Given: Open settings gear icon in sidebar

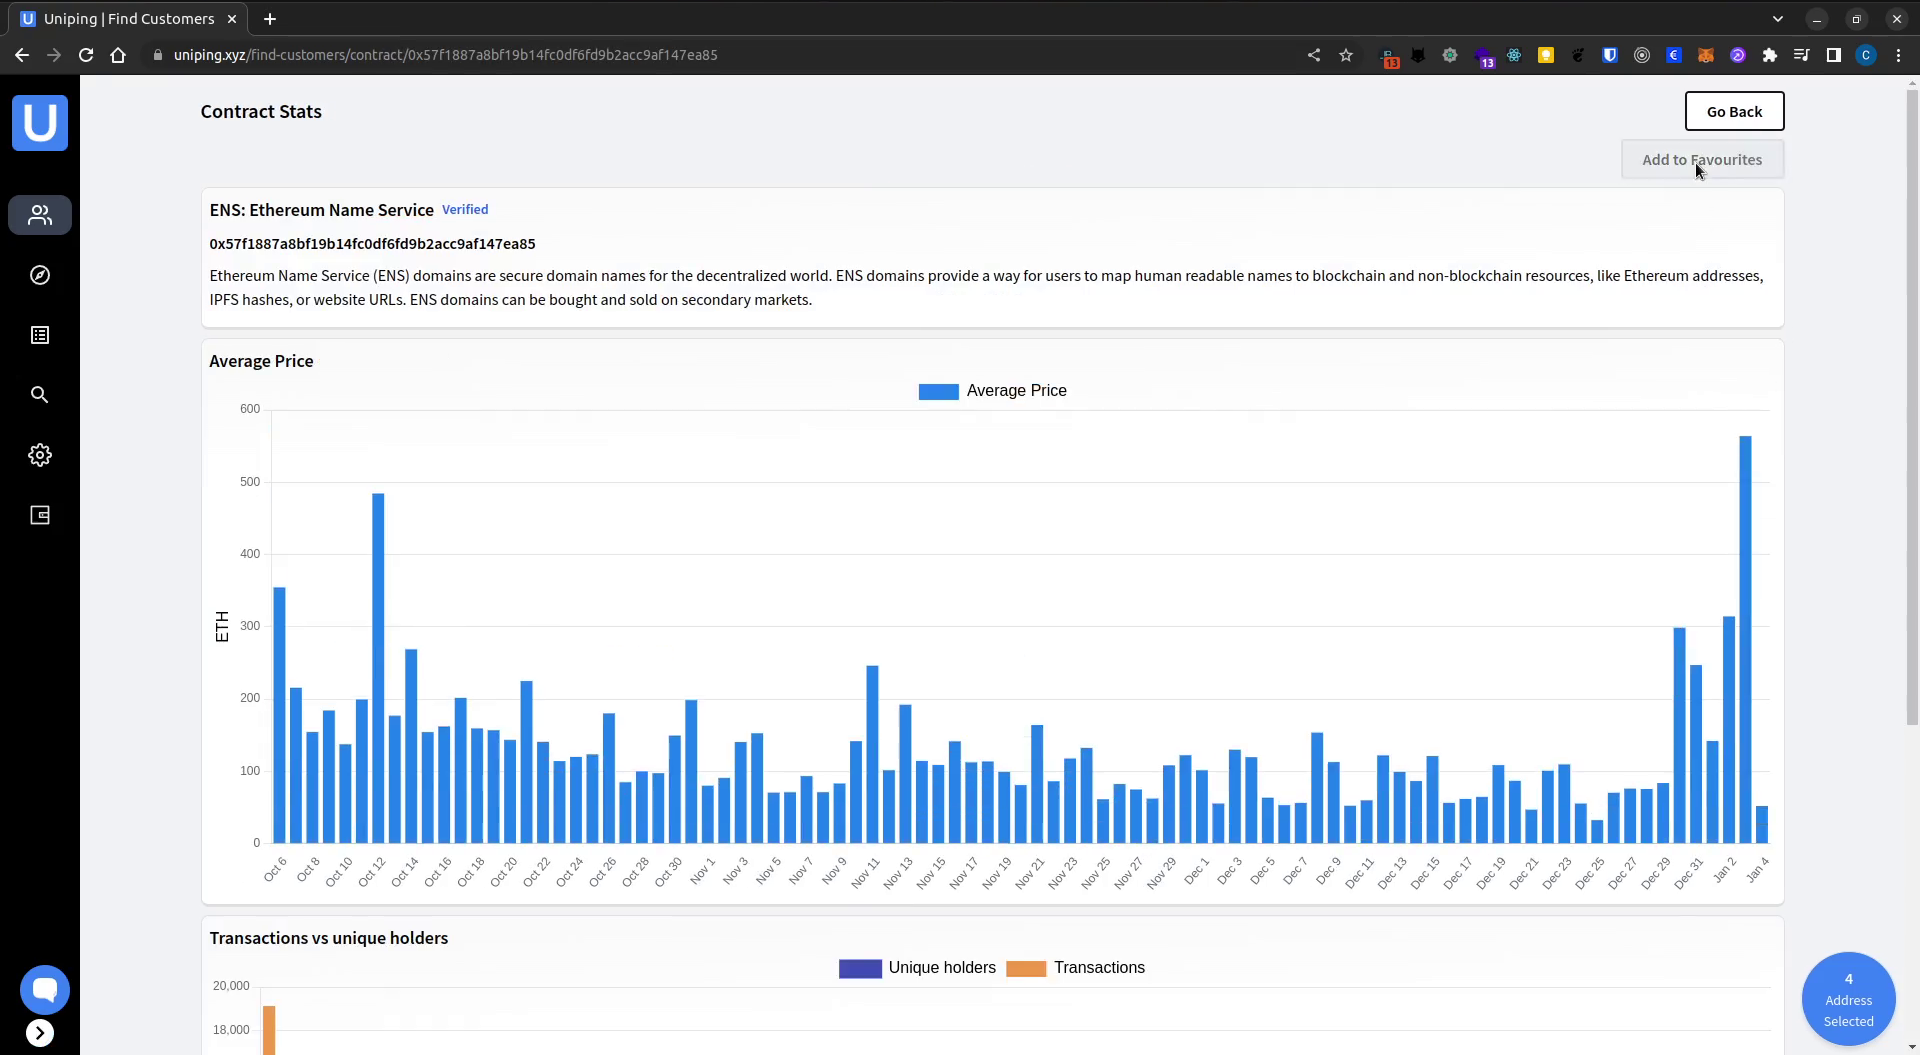Looking at the screenshot, I should (40, 455).
